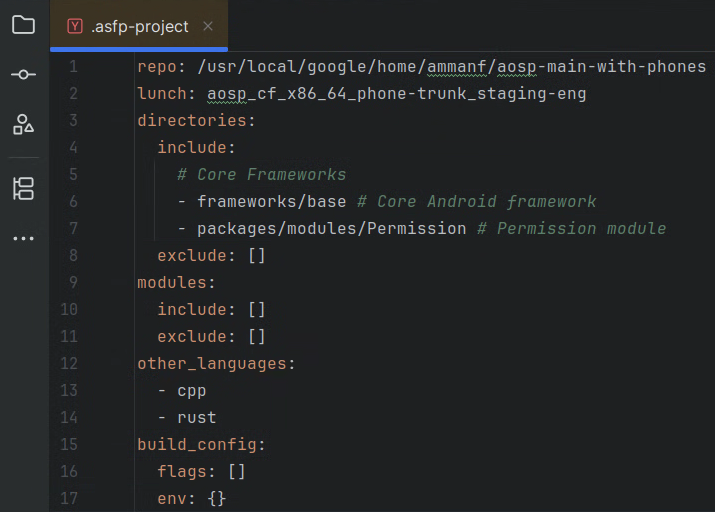Open the Structure tool window icon

pos(23,188)
